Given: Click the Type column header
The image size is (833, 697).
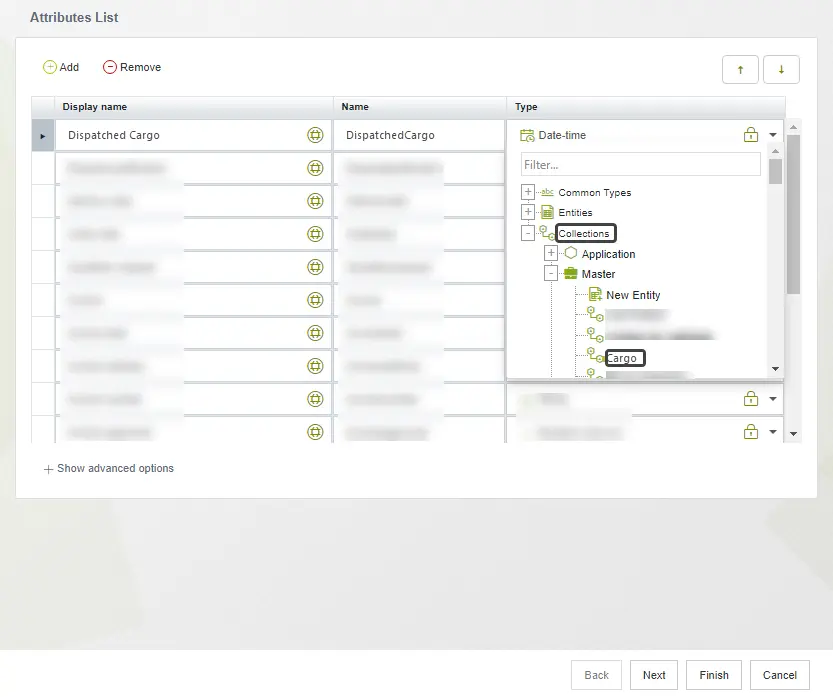Looking at the screenshot, I should point(646,107).
